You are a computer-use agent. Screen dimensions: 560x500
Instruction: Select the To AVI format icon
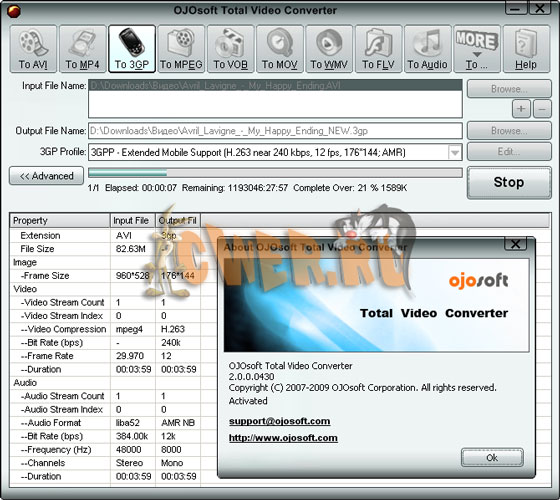(x=33, y=49)
